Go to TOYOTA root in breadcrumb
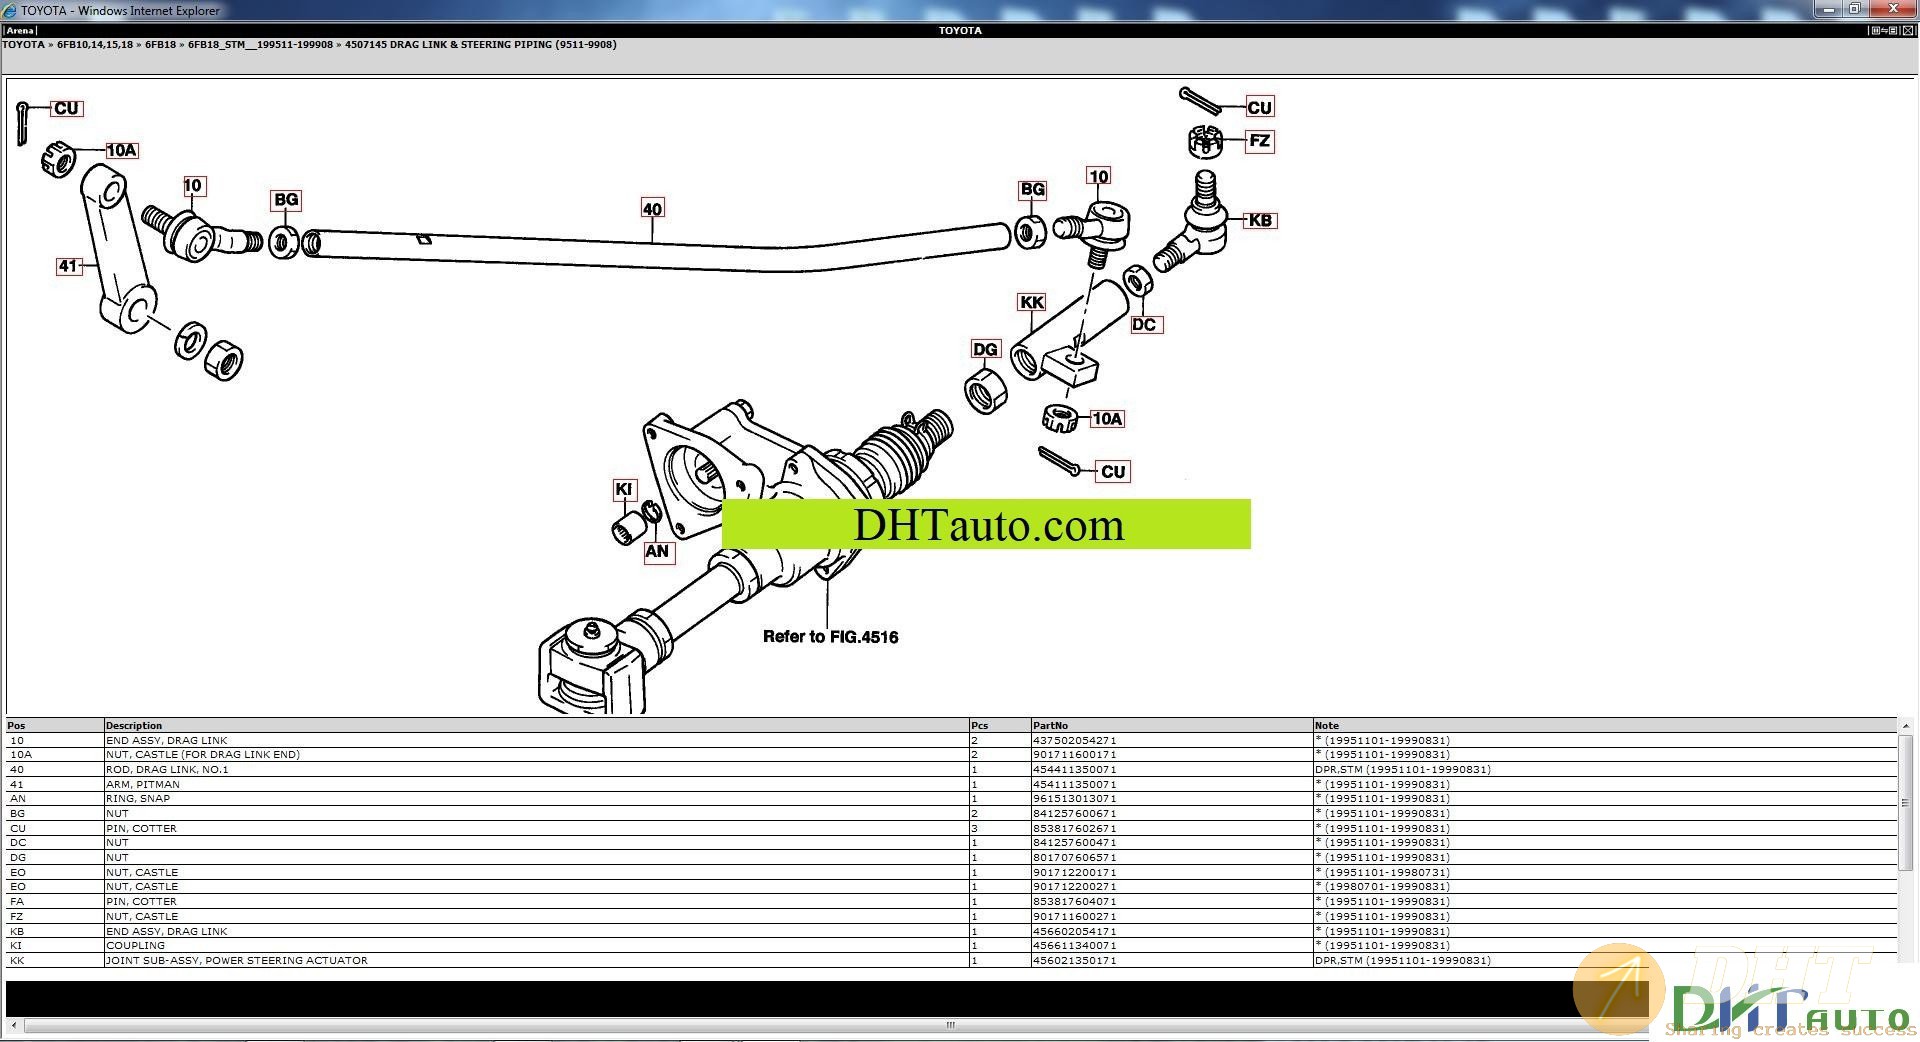The width and height of the screenshot is (1920, 1042). point(23,45)
